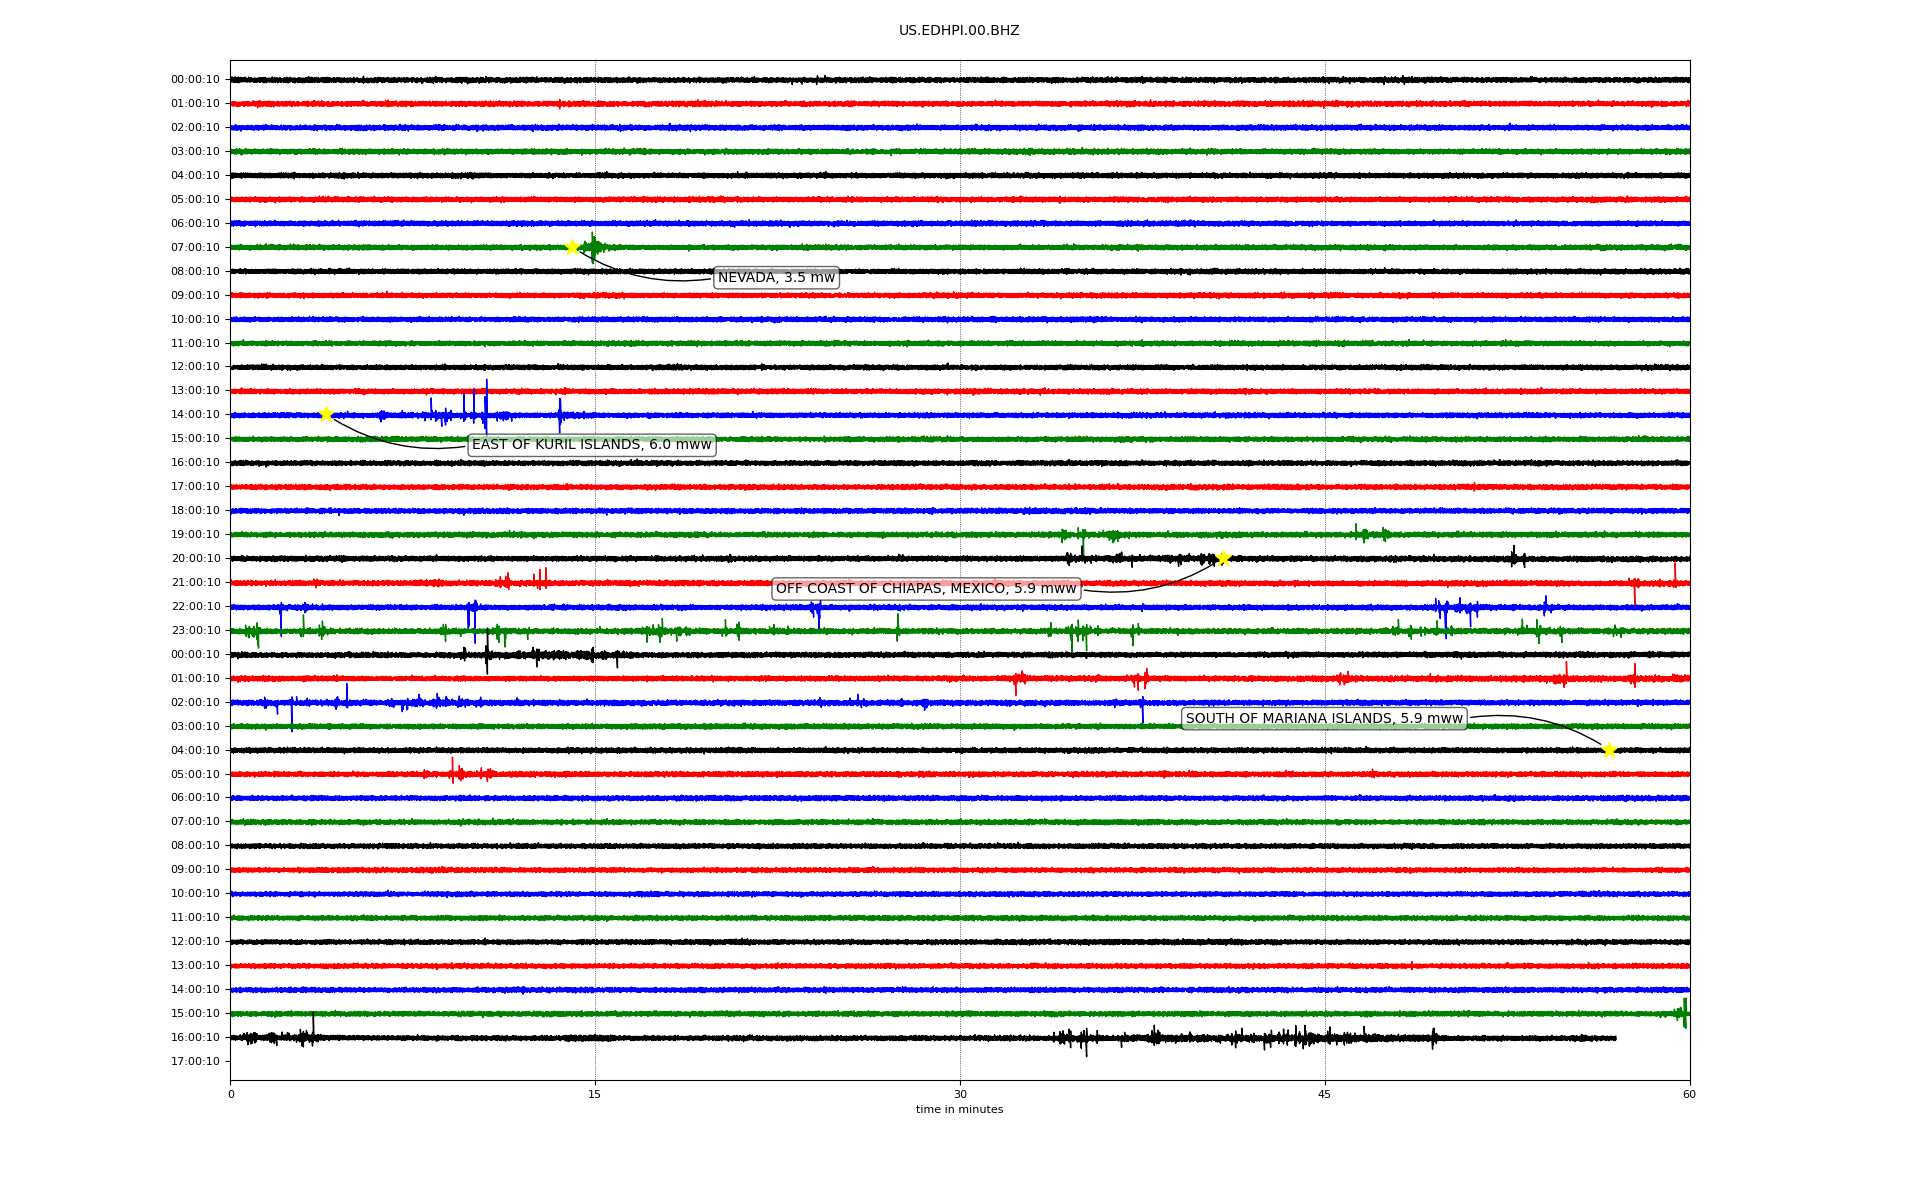Select the OFF COAST OF CHIAPAS, MEXICO label

tap(926, 589)
